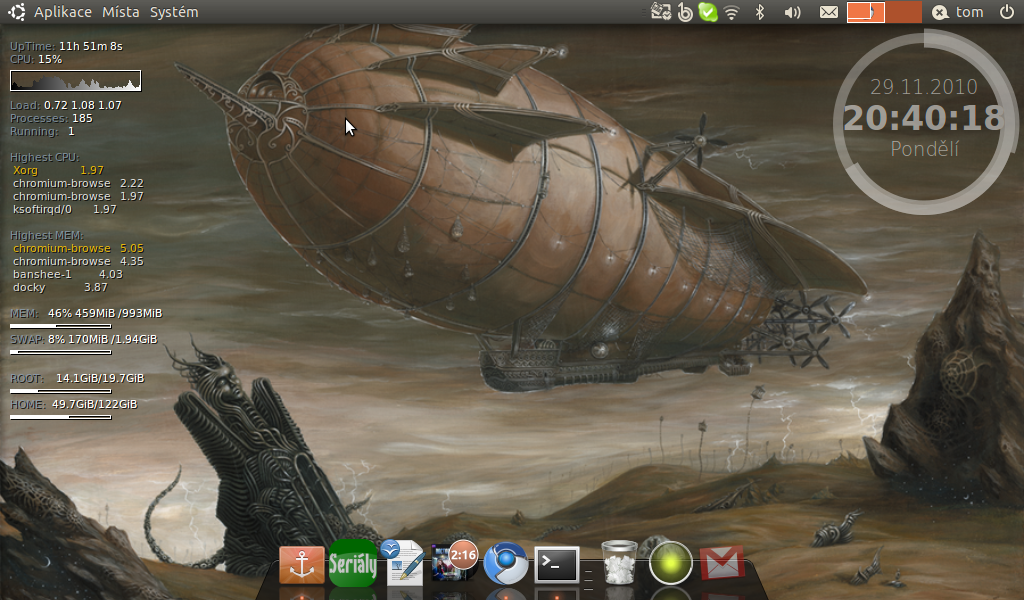Open the Wi-Fi network indicator
Image resolution: width=1024 pixels, height=600 pixels.
(731, 12)
